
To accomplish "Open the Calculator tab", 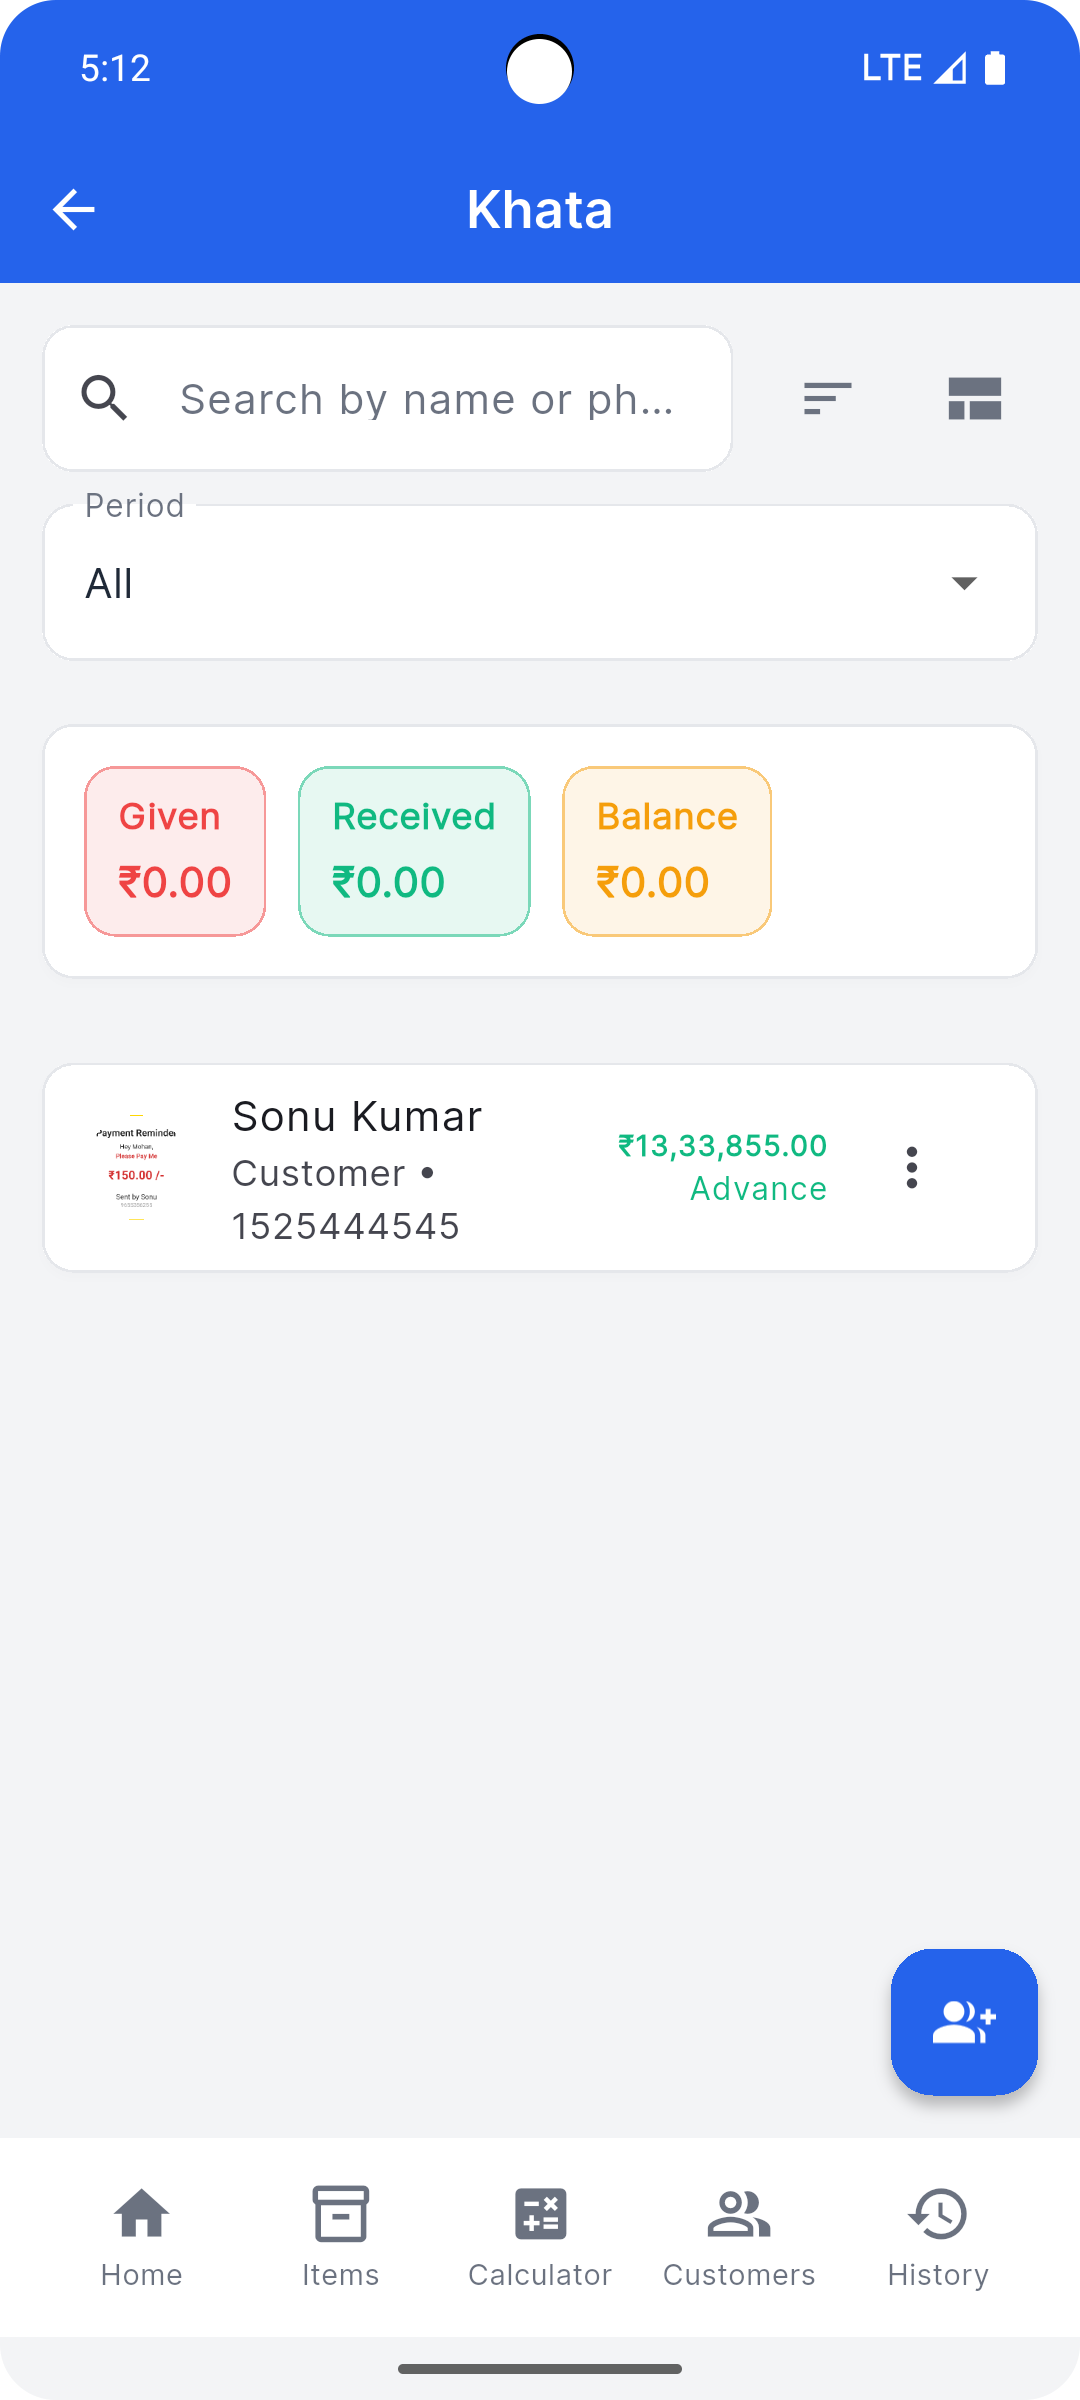I will click(x=540, y=2236).
